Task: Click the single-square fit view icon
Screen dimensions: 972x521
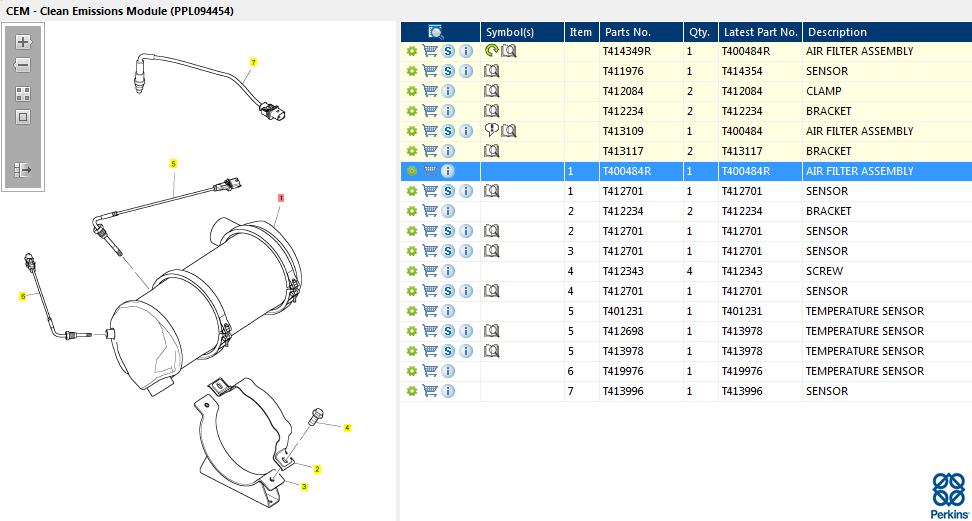Action: point(23,117)
